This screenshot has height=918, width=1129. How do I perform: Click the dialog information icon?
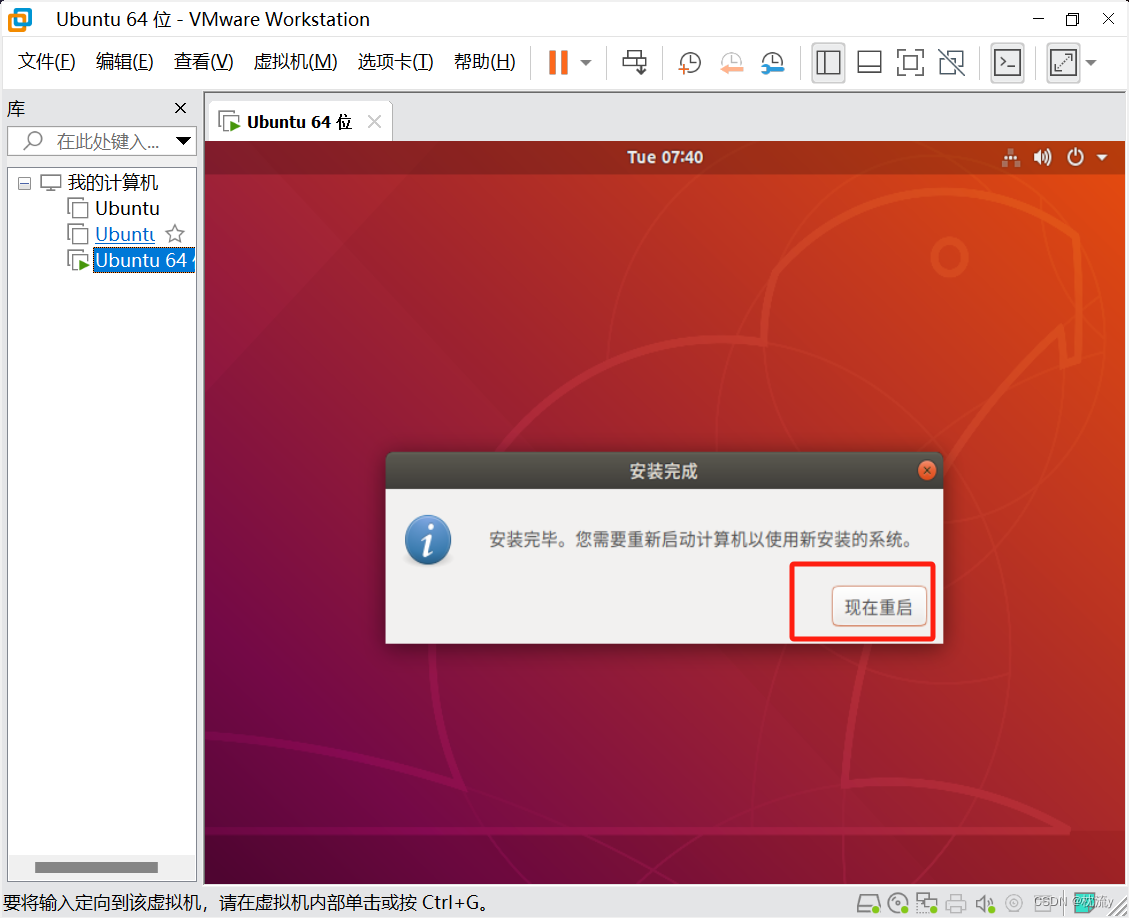point(428,540)
